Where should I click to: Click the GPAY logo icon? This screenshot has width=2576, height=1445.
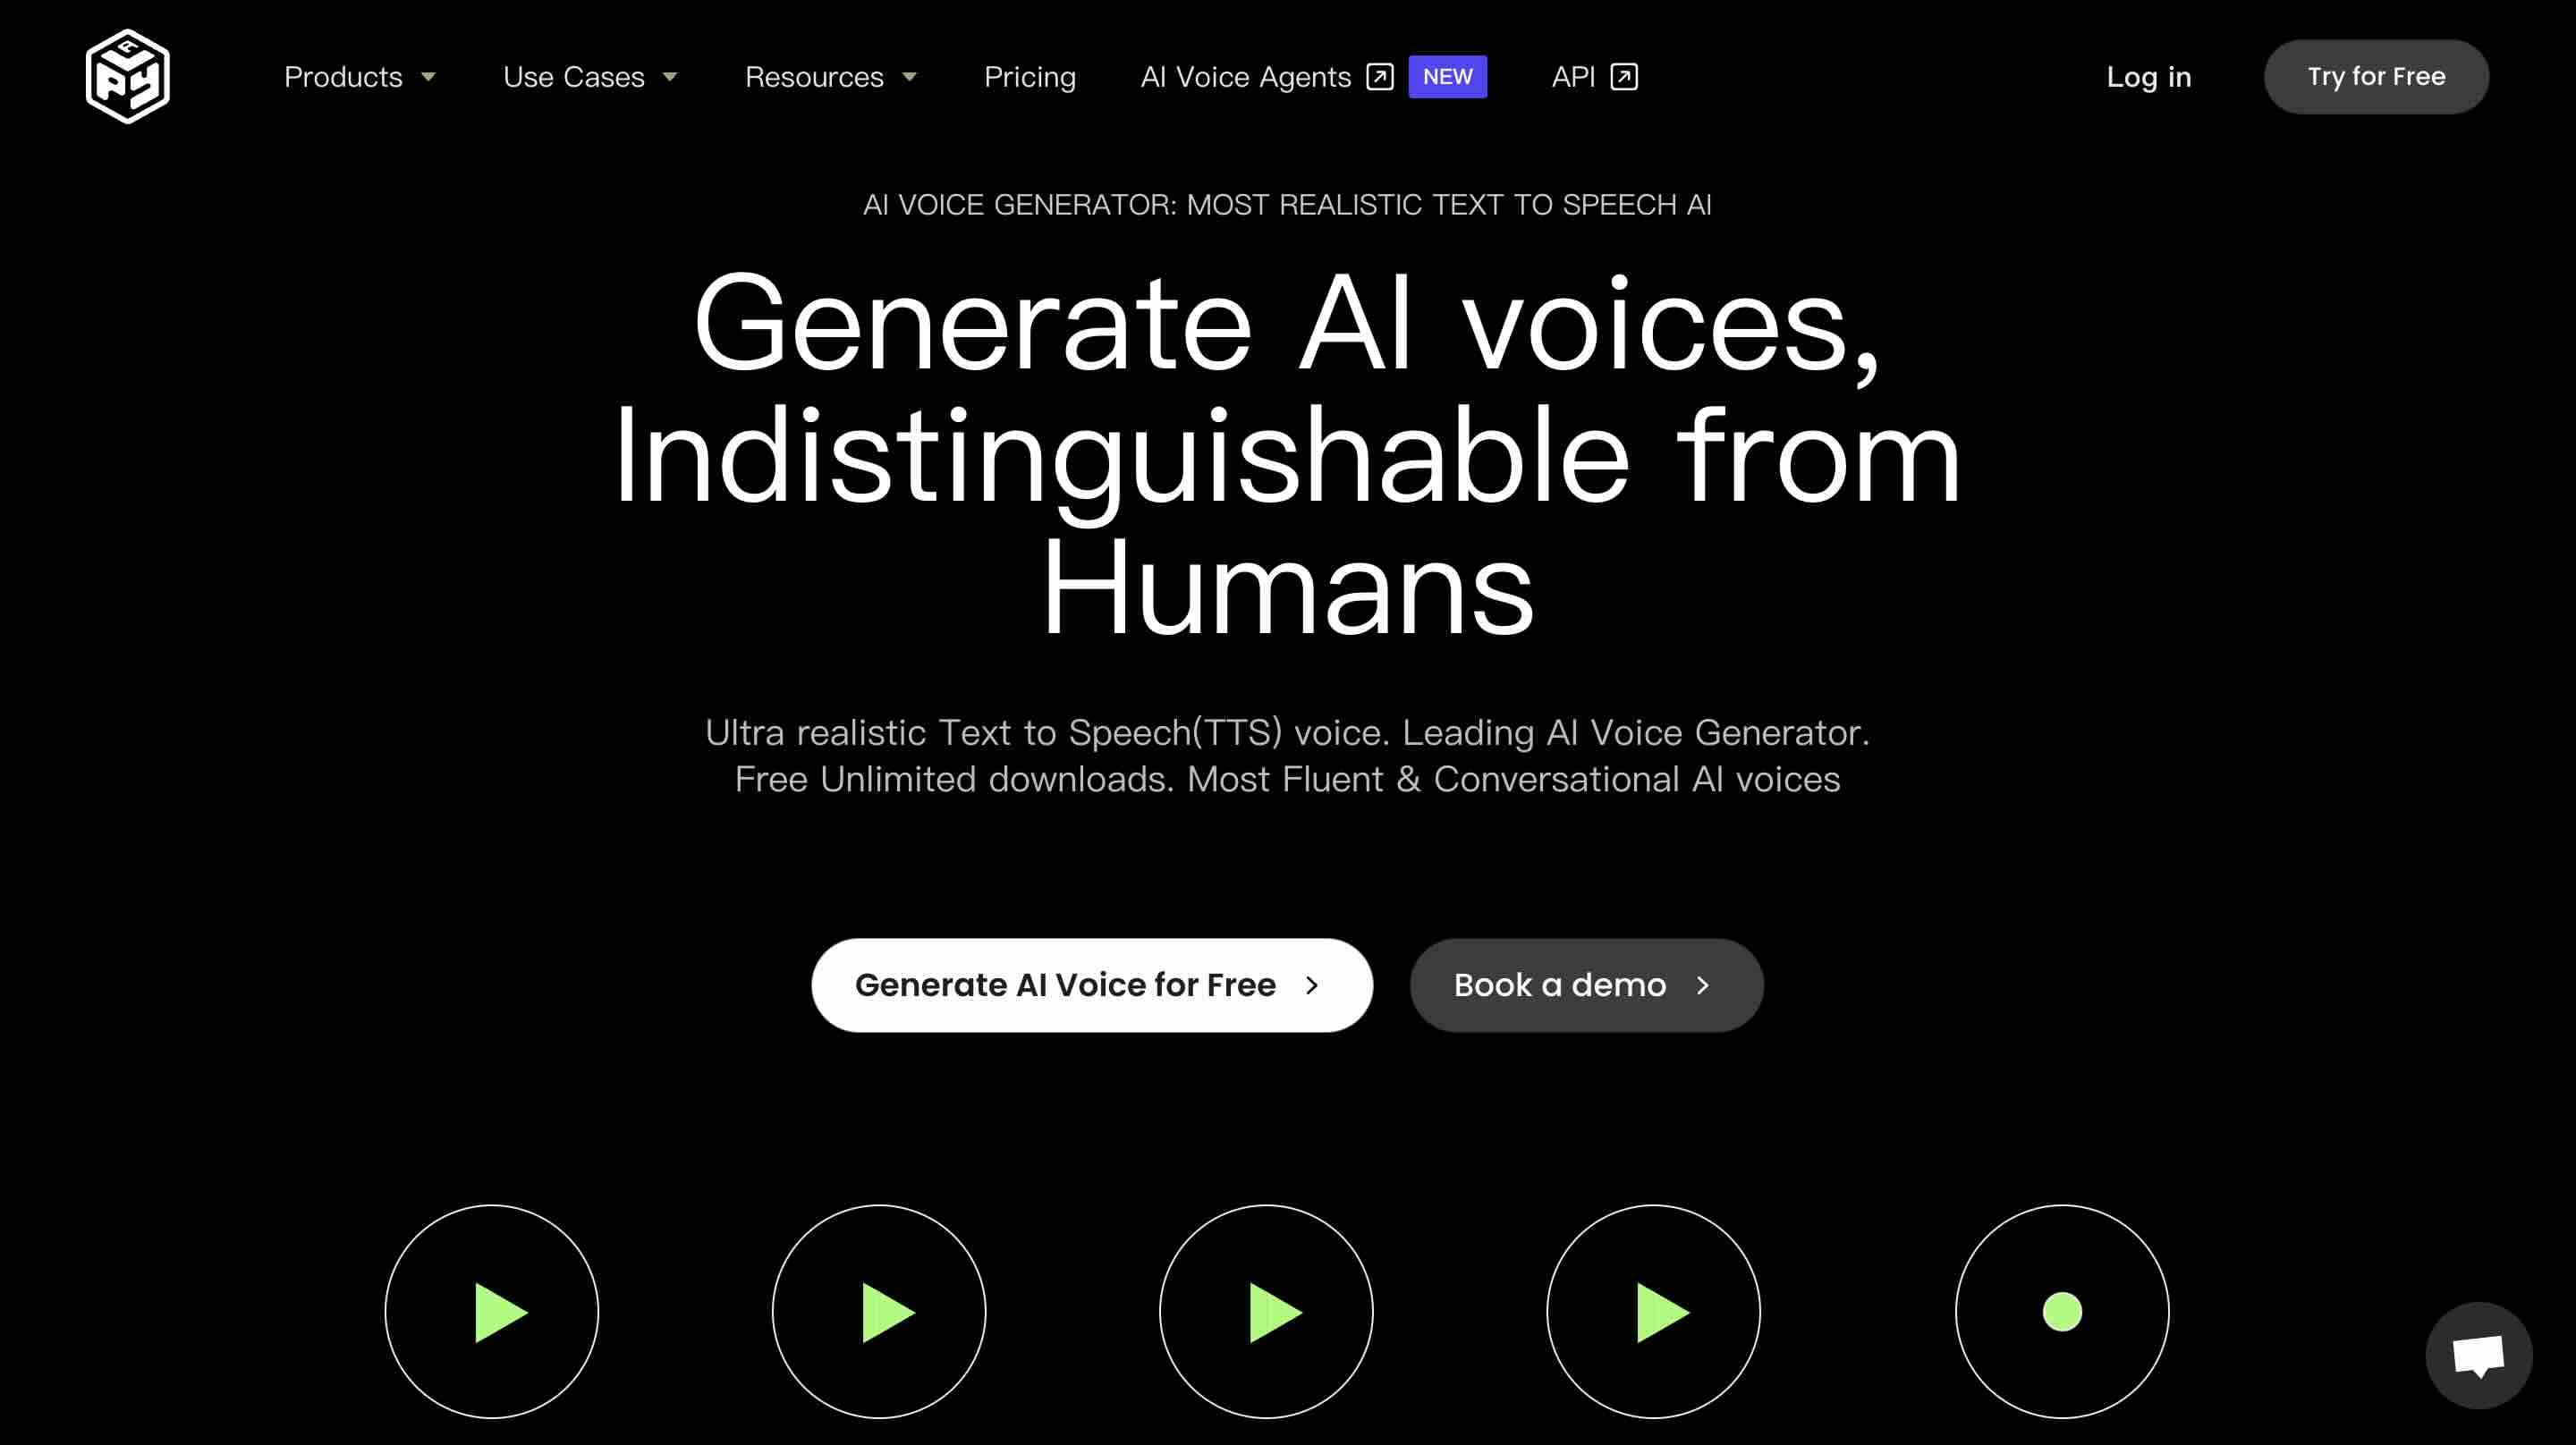point(127,76)
